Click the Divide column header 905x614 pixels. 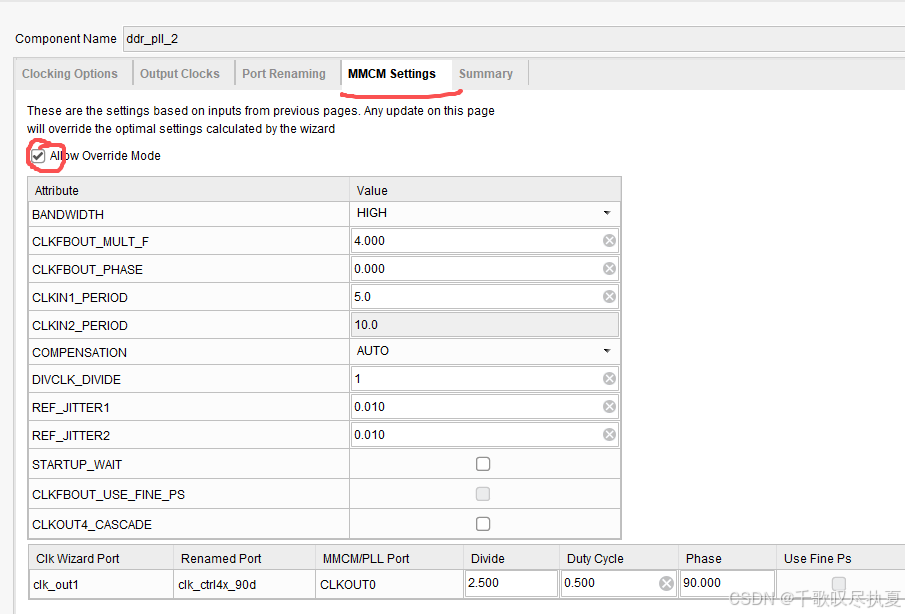(x=511, y=559)
